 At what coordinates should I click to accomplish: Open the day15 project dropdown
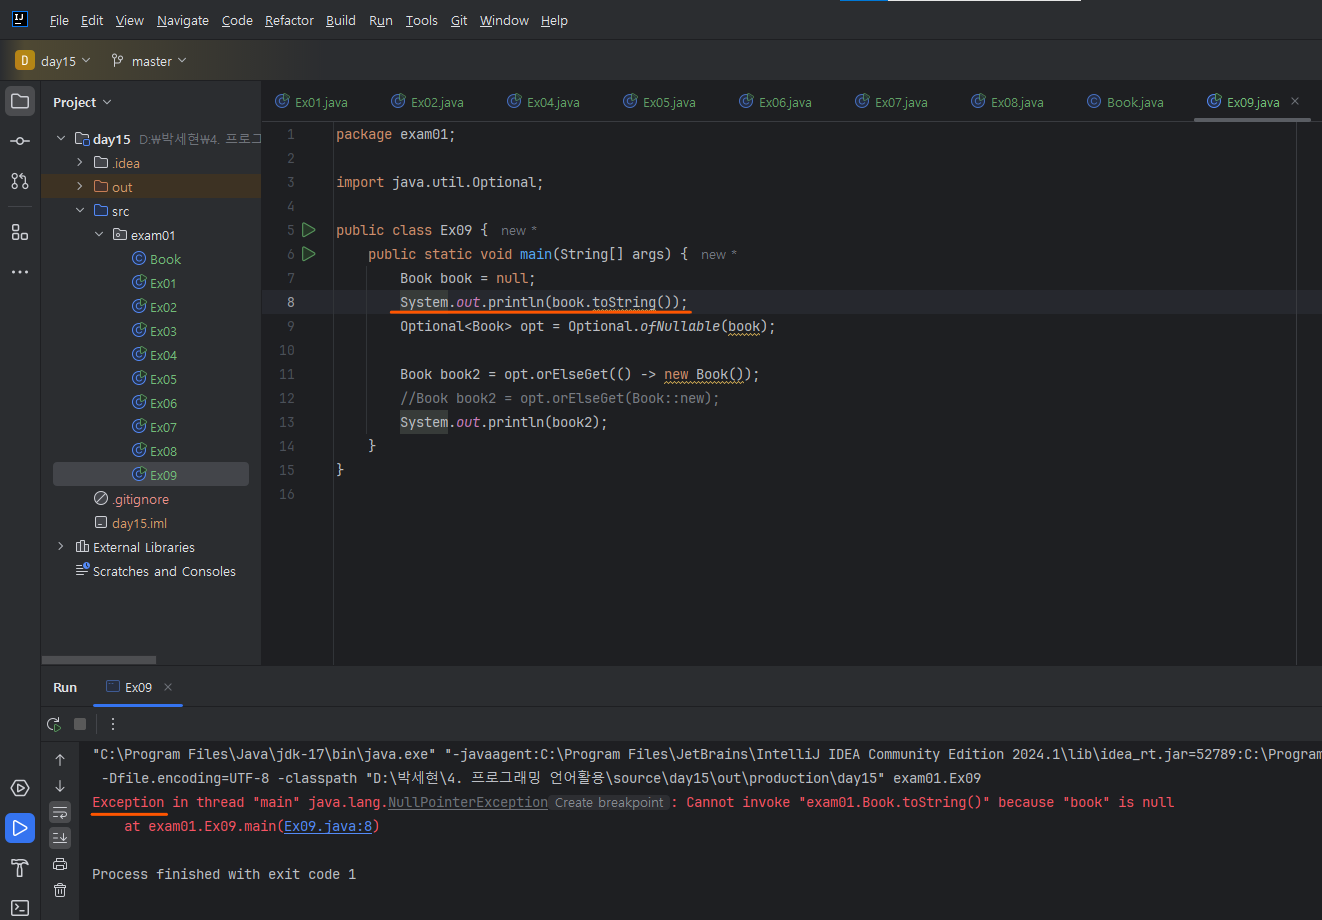(53, 61)
